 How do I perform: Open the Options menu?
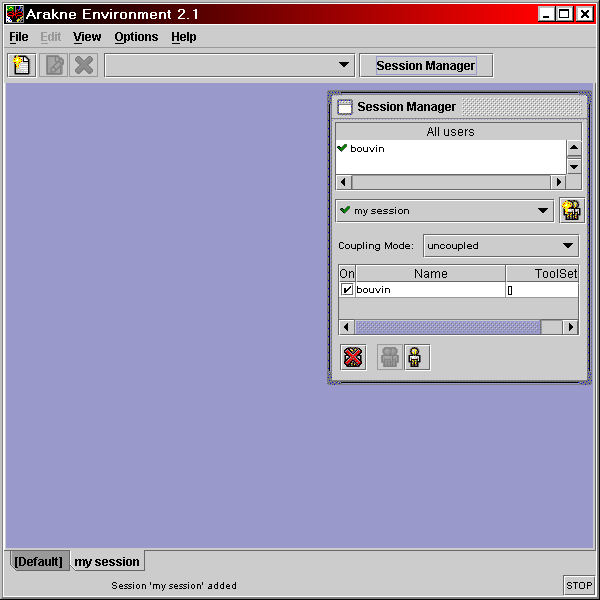[136, 37]
